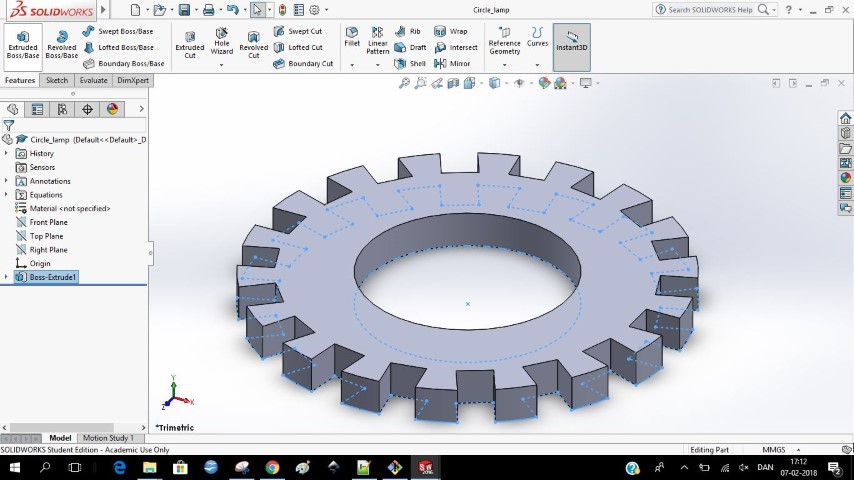Expand the Equations tree node
Image resolution: width=854 pixels, height=480 pixels.
(x=7, y=195)
